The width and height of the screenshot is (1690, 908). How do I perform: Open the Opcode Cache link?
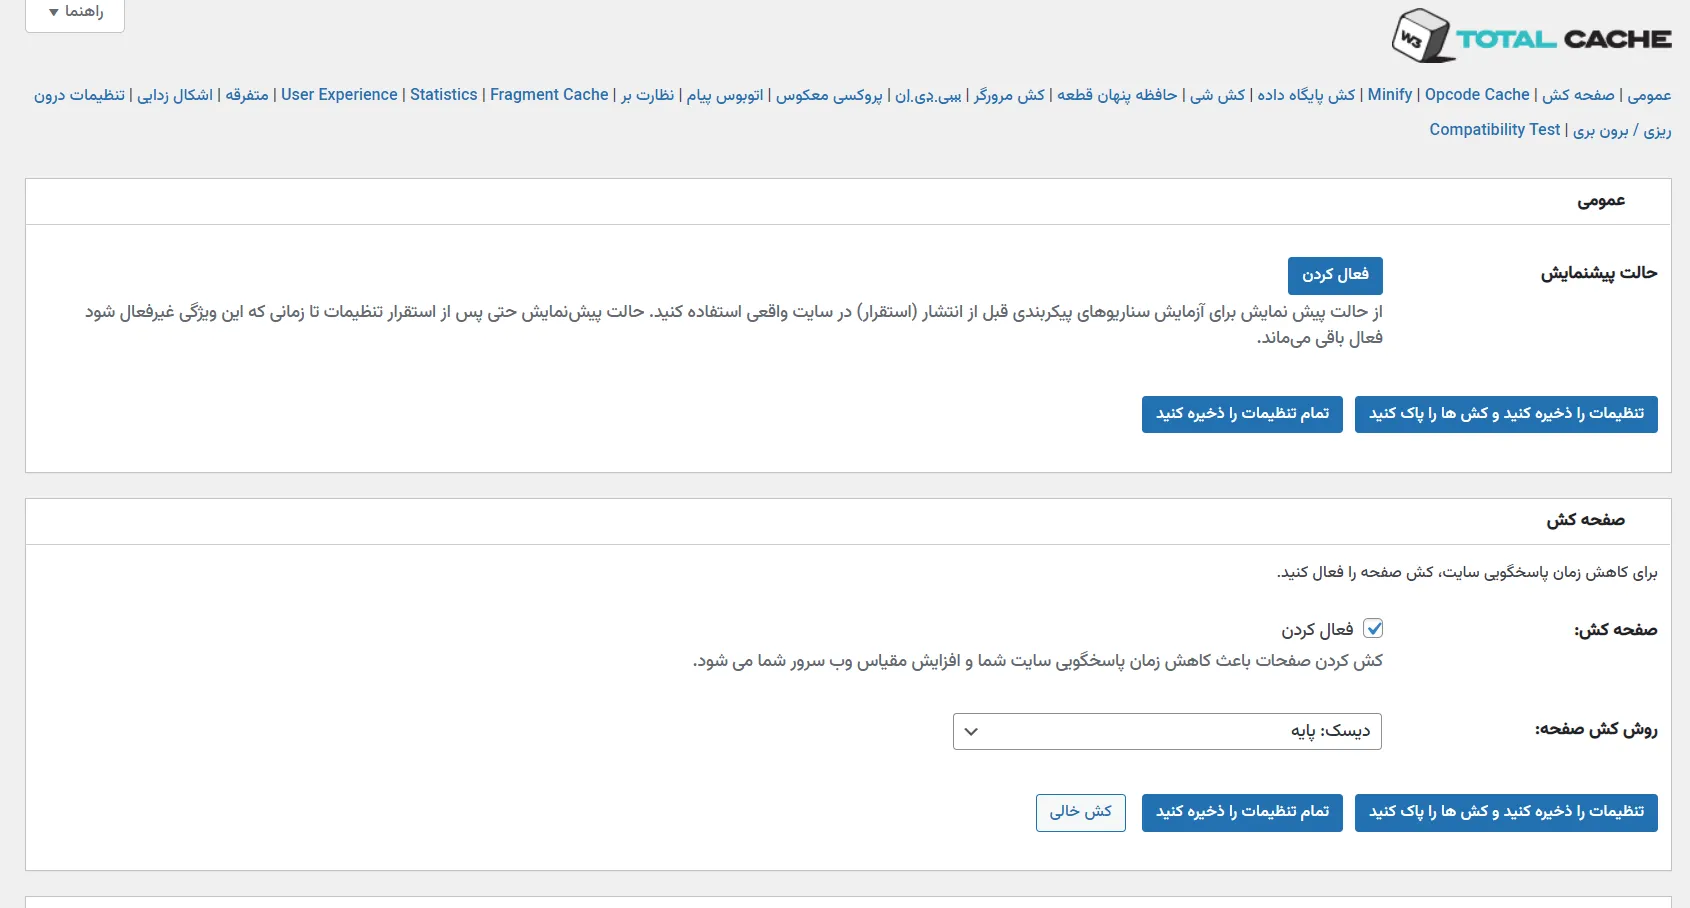(x=1477, y=95)
